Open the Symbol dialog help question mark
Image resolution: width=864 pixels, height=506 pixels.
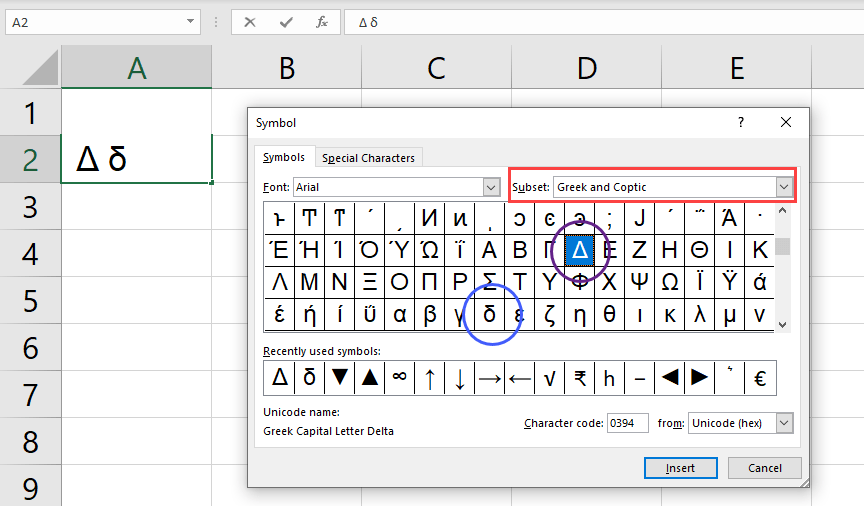click(741, 122)
